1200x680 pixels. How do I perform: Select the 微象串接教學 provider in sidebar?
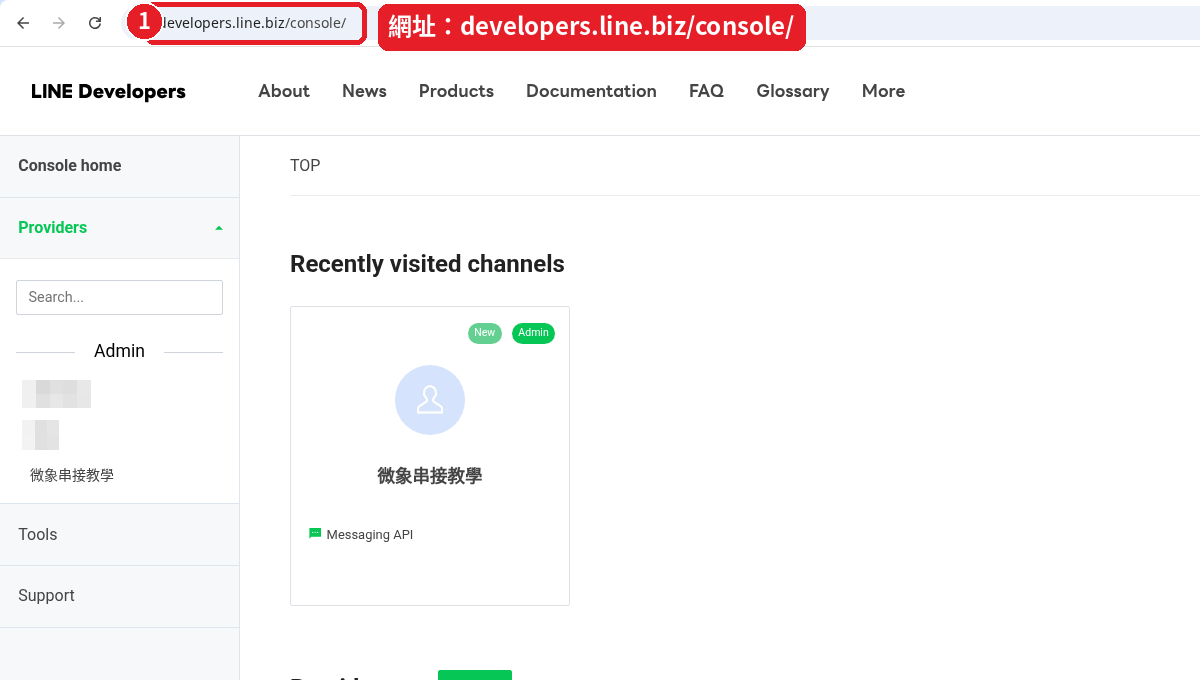click(x=72, y=475)
